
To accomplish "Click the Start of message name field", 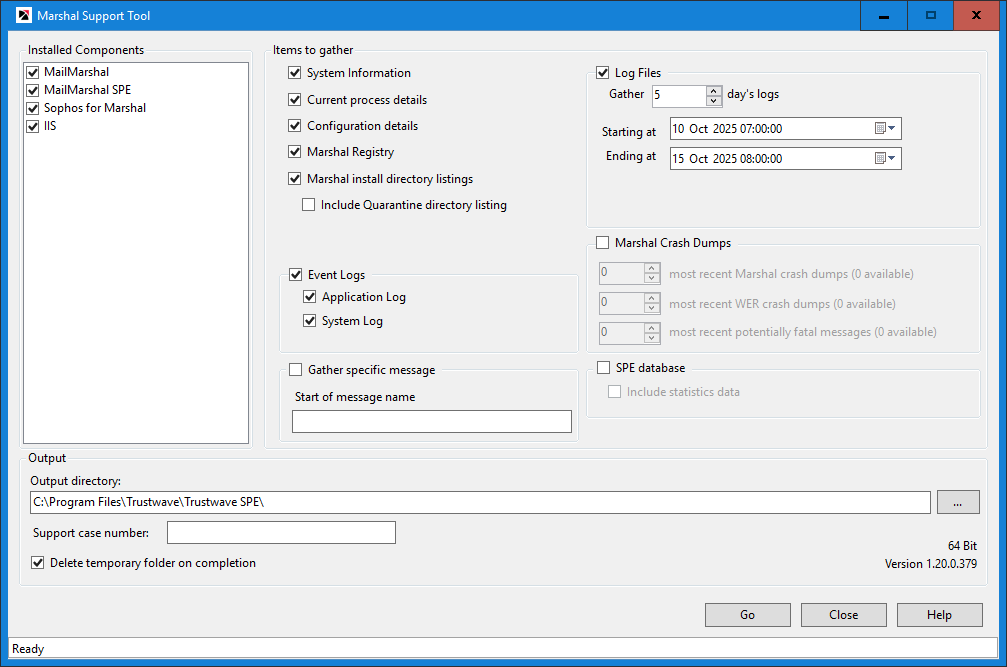I will (x=431, y=422).
